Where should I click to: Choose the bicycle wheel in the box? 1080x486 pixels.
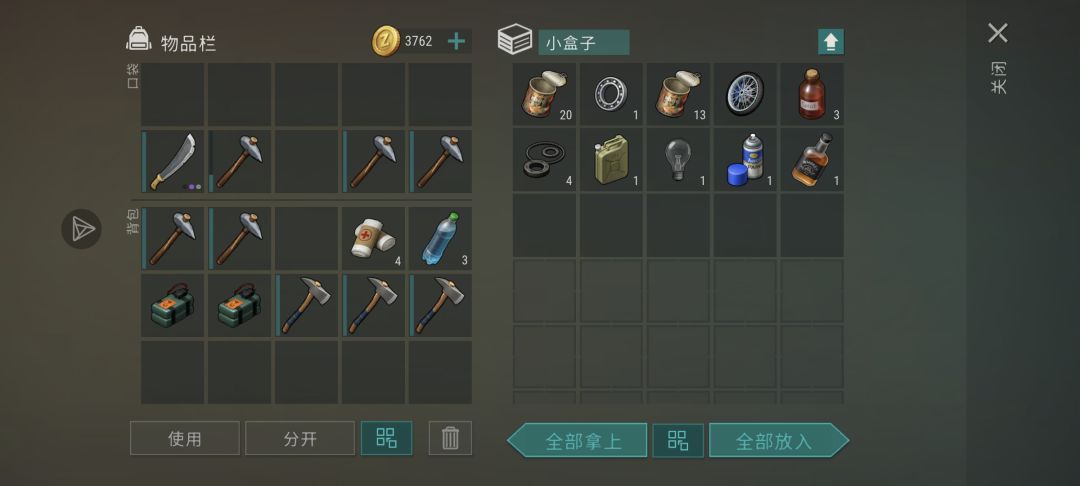coord(745,94)
